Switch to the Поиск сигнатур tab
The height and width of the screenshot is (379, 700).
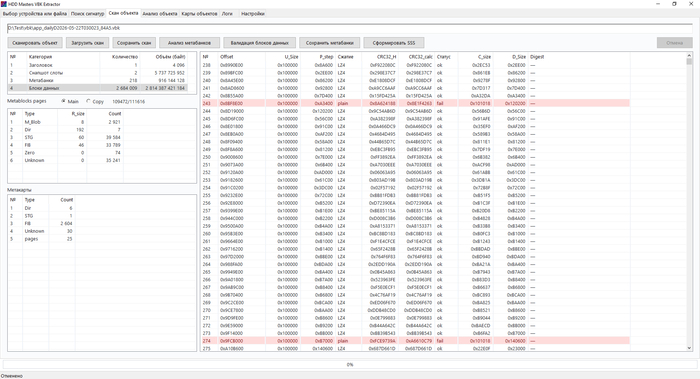[88, 14]
